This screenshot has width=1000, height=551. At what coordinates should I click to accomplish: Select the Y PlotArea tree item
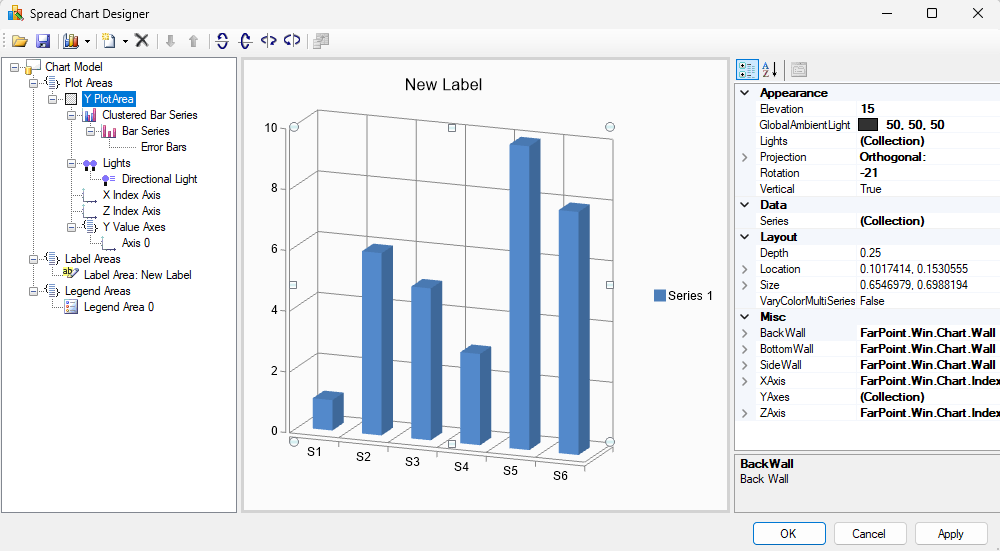(x=108, y=99)
